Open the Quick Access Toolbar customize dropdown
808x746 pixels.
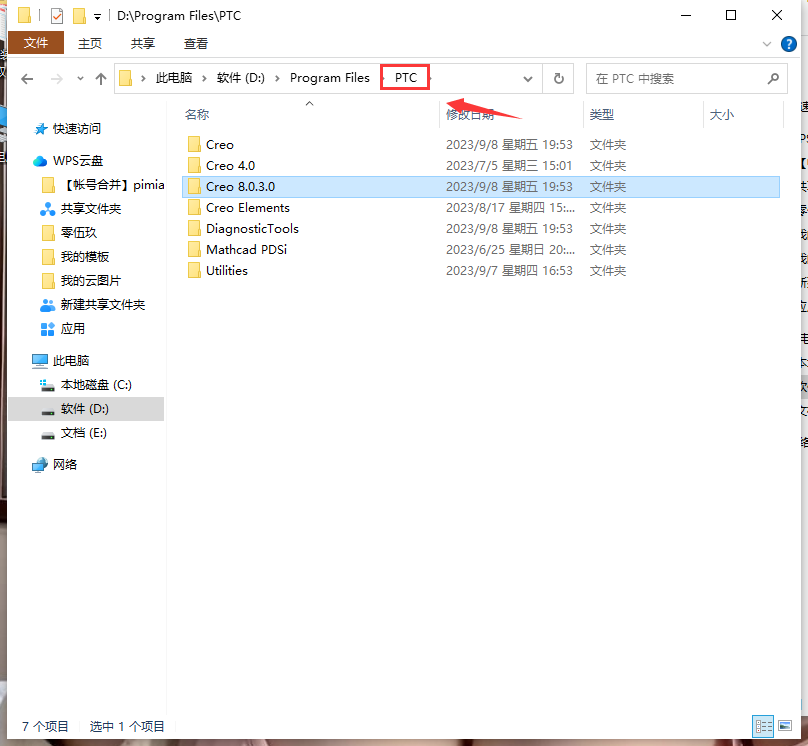(x=97, y=17)
